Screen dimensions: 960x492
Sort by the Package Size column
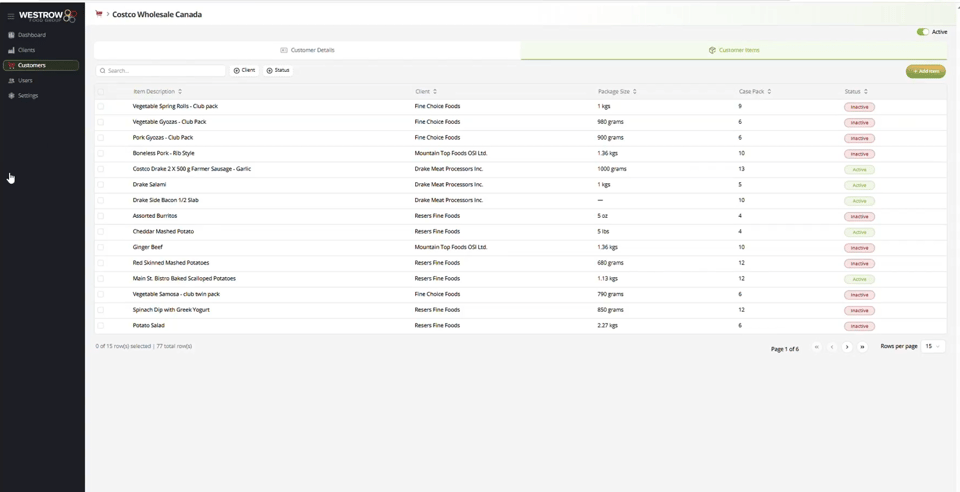click(x=617, y=92)
